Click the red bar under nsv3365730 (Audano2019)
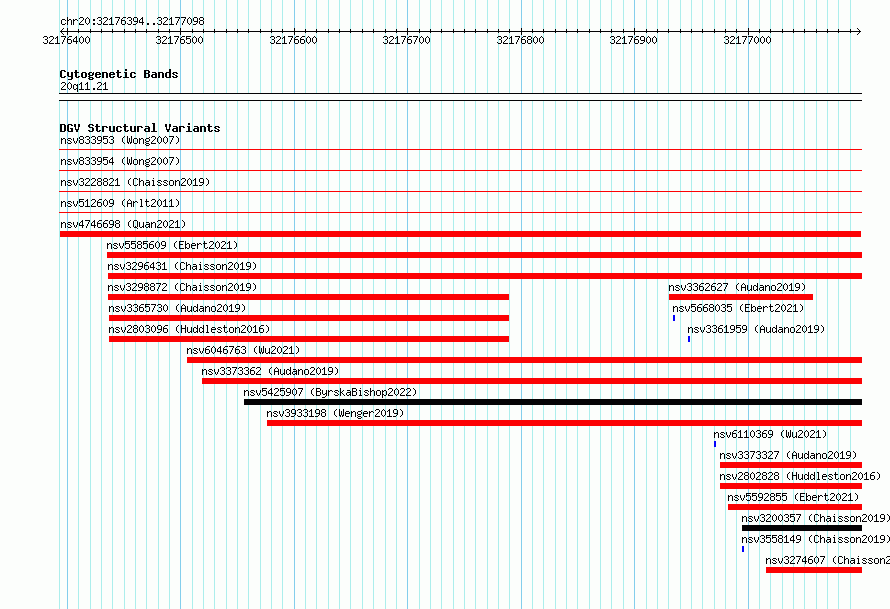This screenshot has height=609, width=890. point(309,318)
